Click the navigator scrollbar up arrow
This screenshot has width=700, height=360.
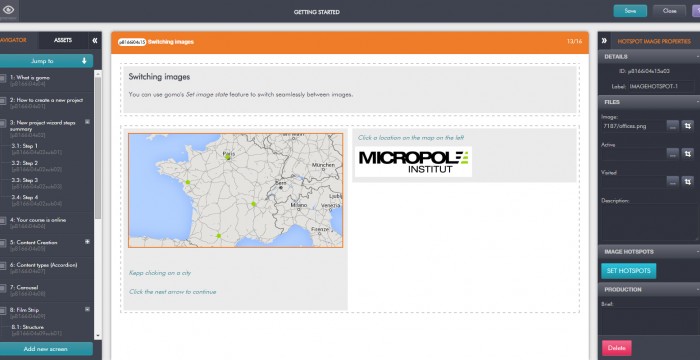(98, 73)
